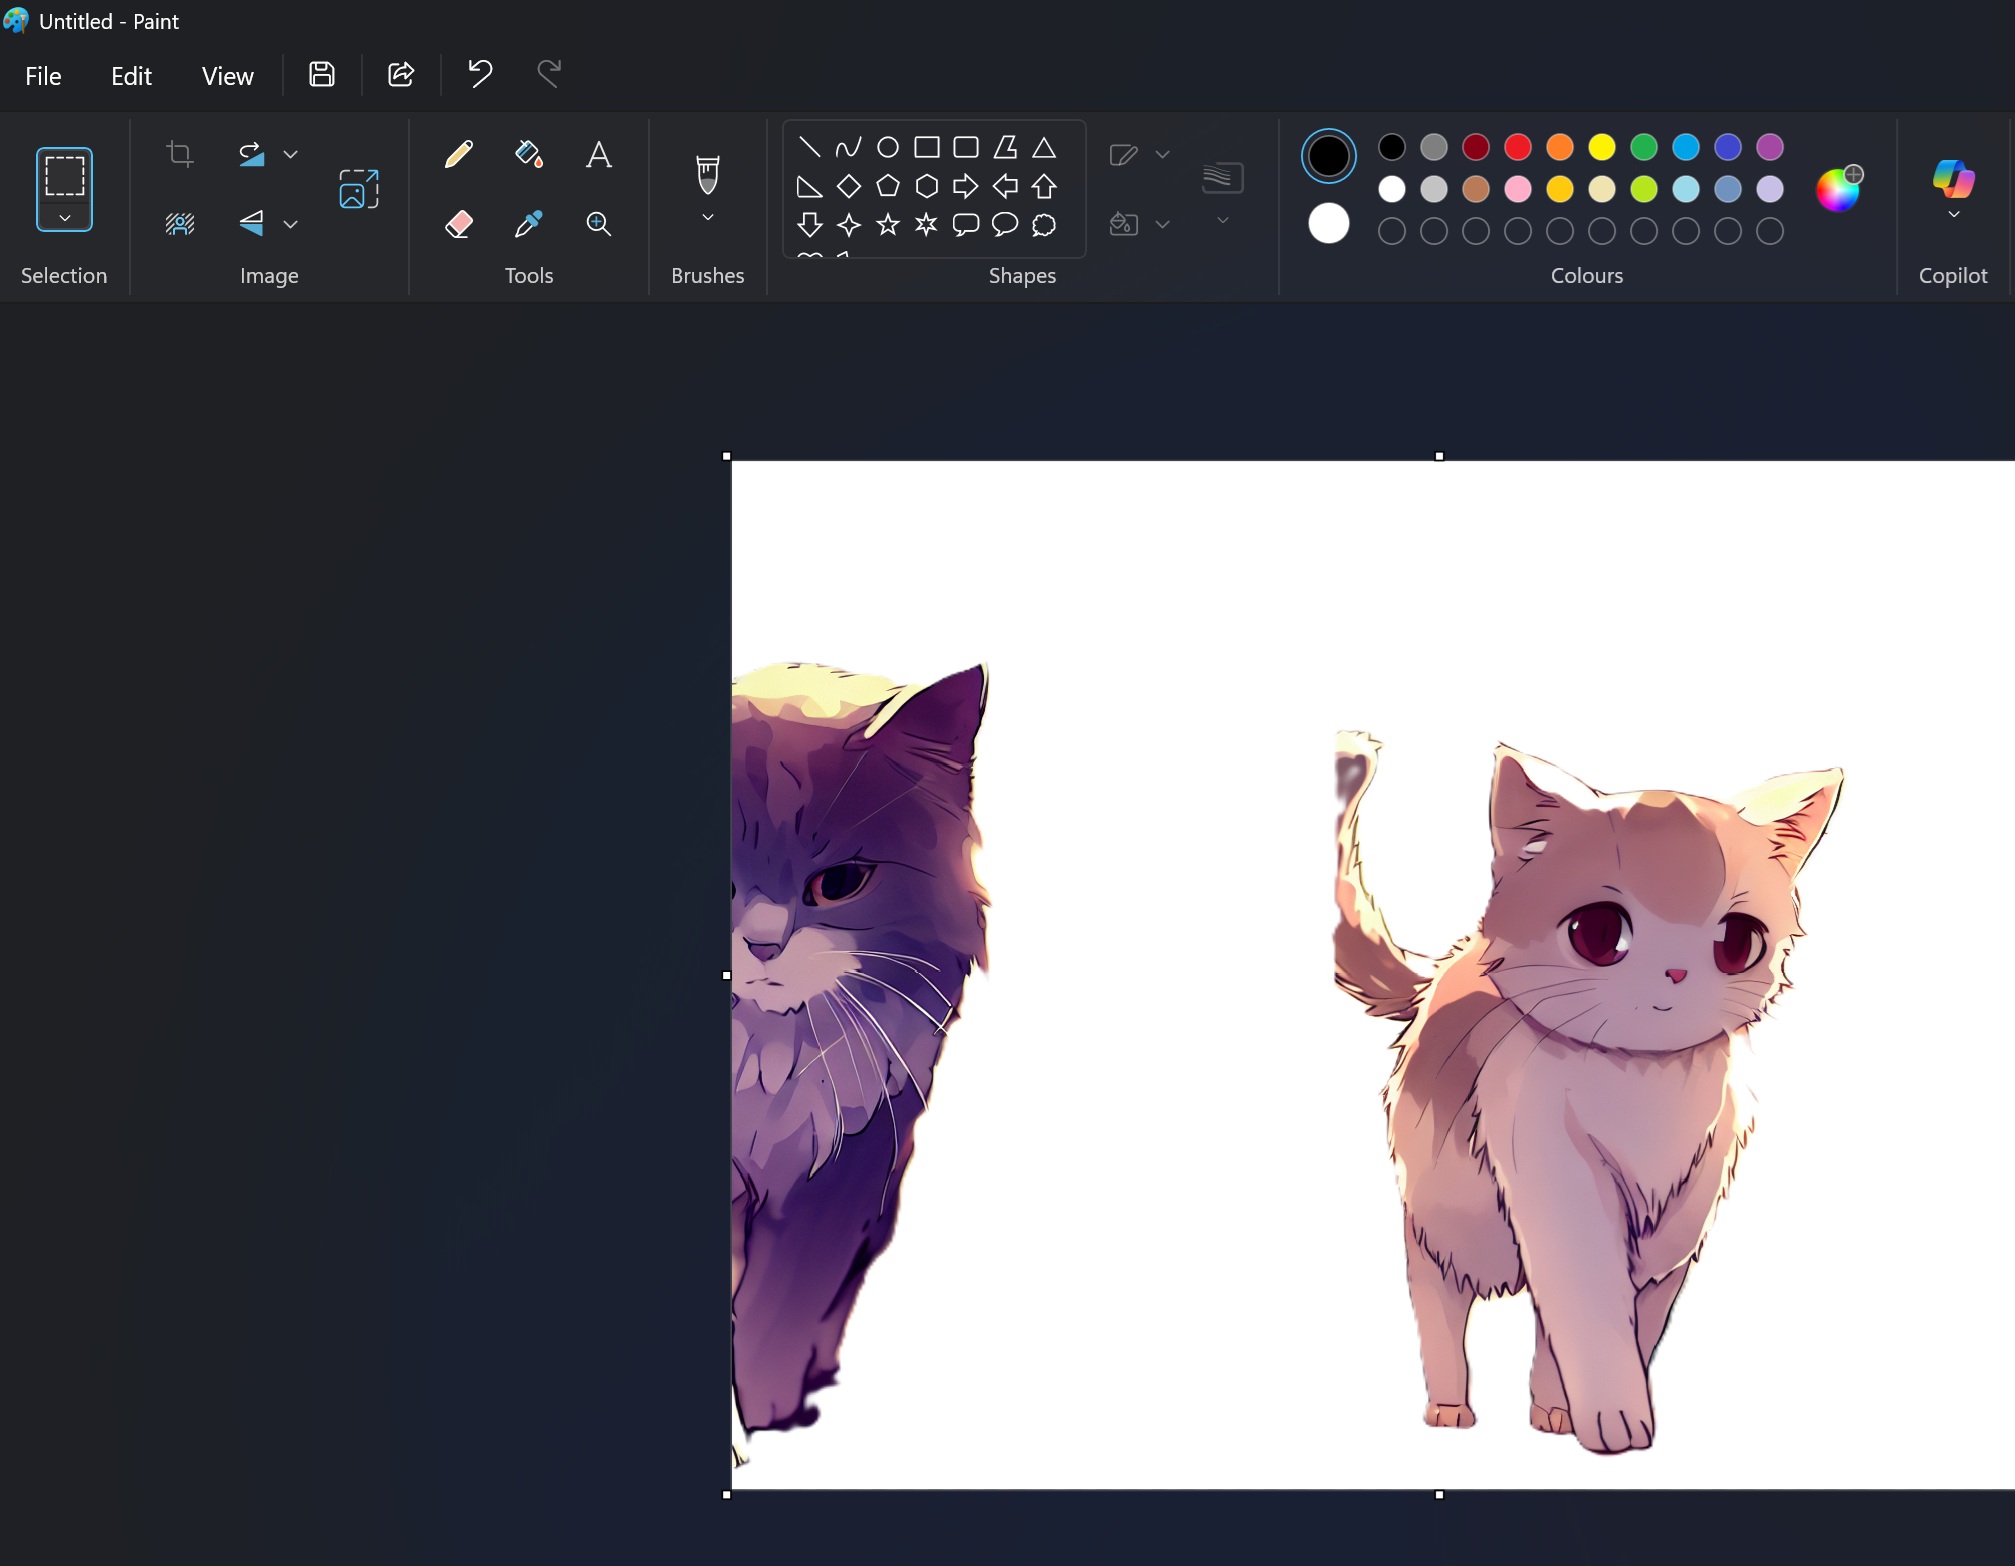The width and height of the screenshot is (2015, 1566).
Task: Open the View menu
Action: pos(227,75)
